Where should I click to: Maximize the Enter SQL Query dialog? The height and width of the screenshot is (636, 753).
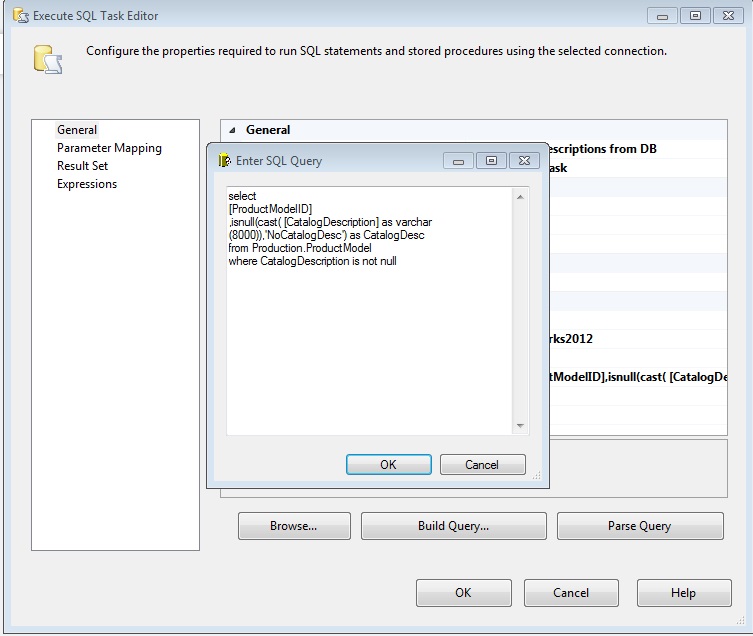coord(491,160)
